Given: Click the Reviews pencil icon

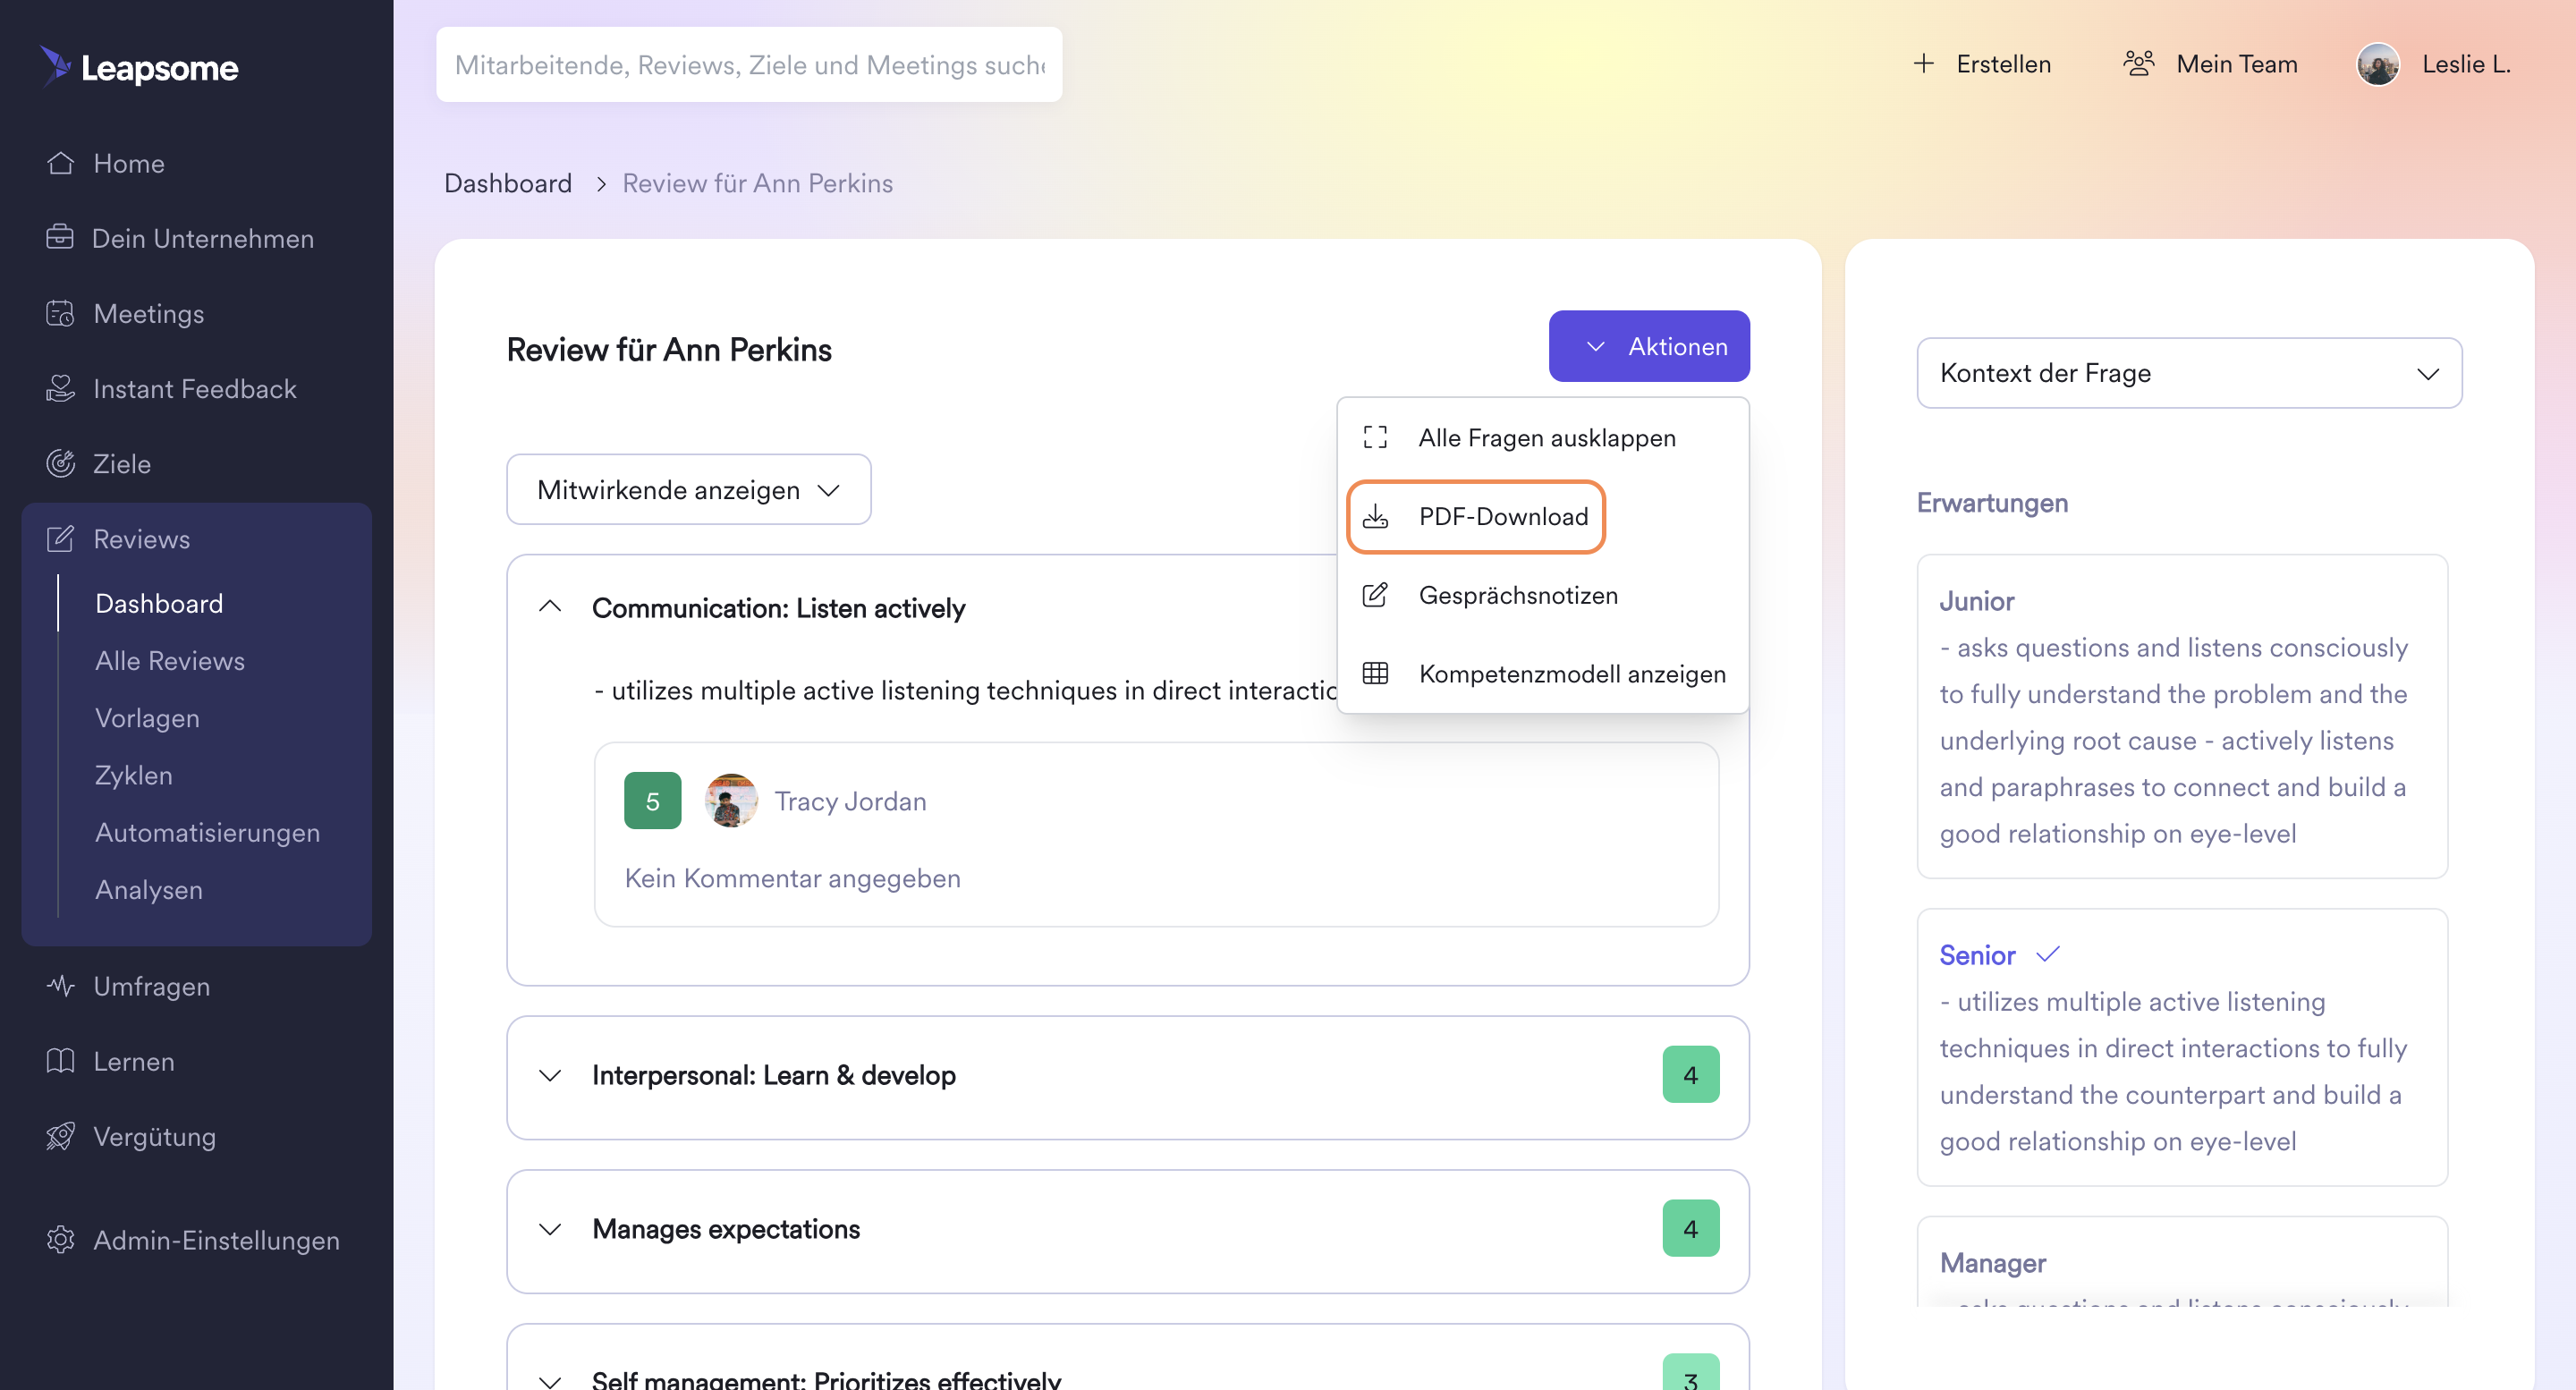Looking at the screenshot, I should point(60,538).
